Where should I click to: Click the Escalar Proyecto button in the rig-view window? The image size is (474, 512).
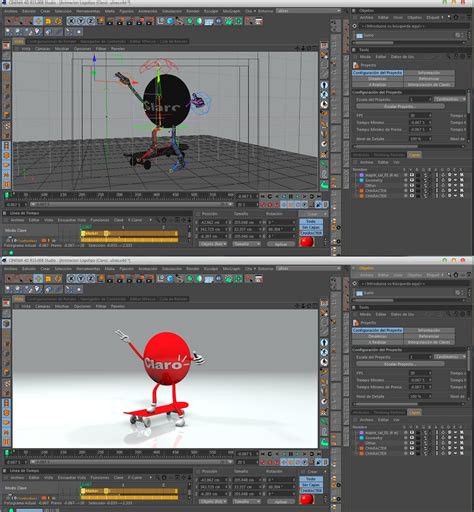[400, 106]
